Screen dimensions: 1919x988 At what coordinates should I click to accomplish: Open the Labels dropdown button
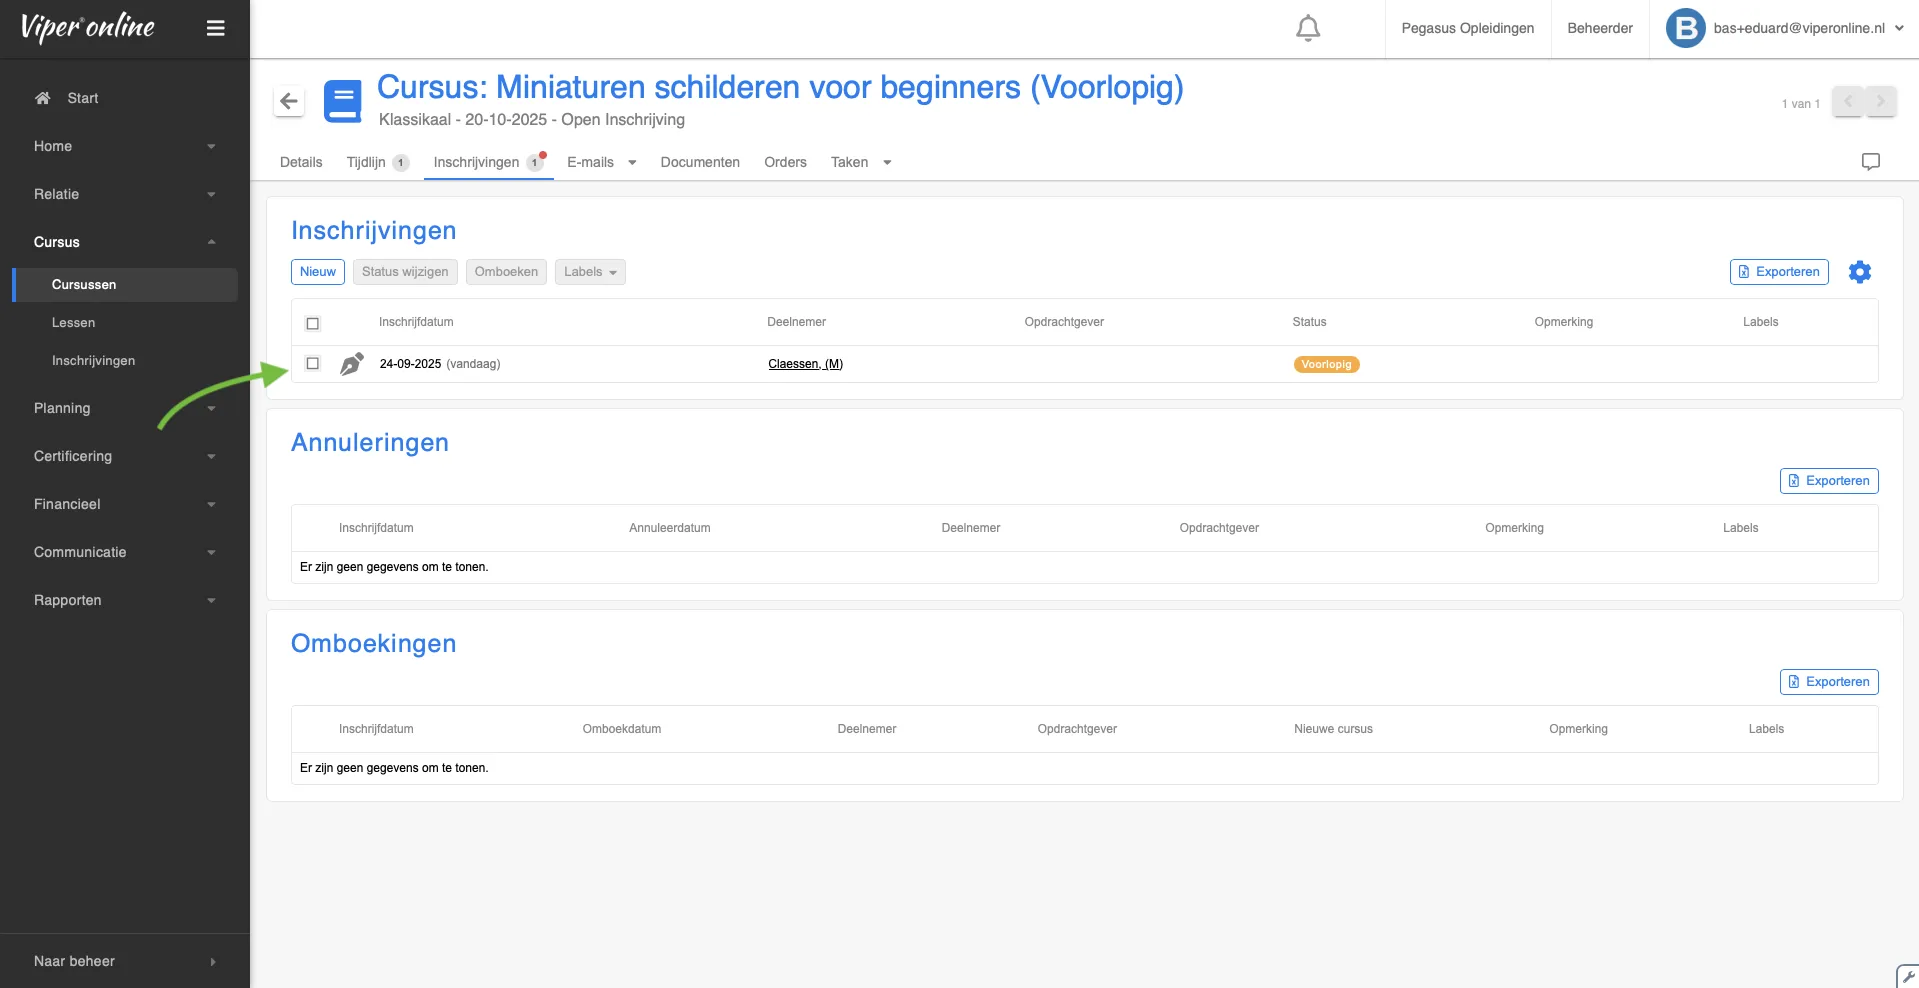590,272
